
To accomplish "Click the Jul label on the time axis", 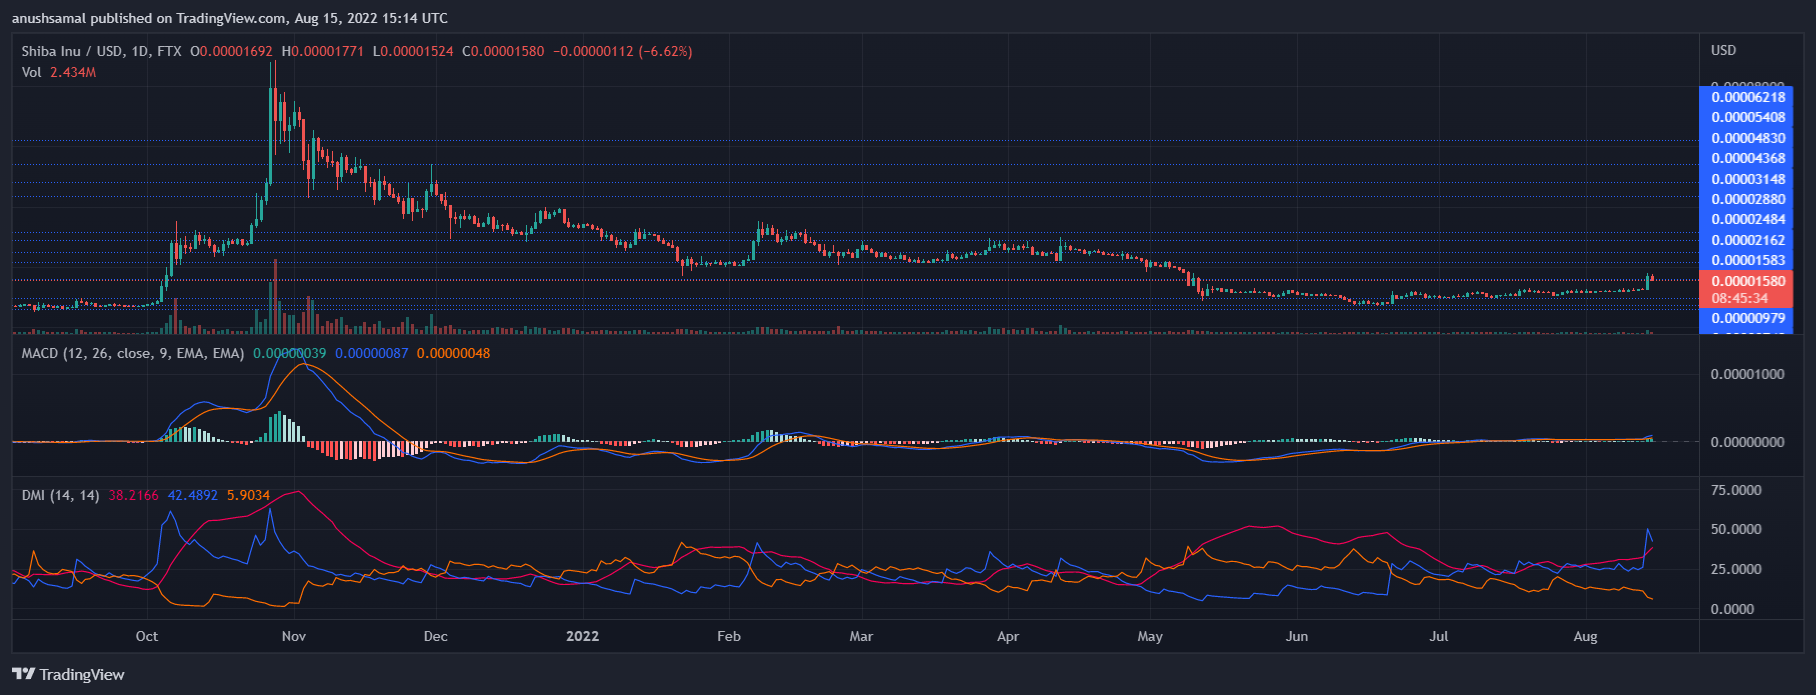I will coord(1439,636).
